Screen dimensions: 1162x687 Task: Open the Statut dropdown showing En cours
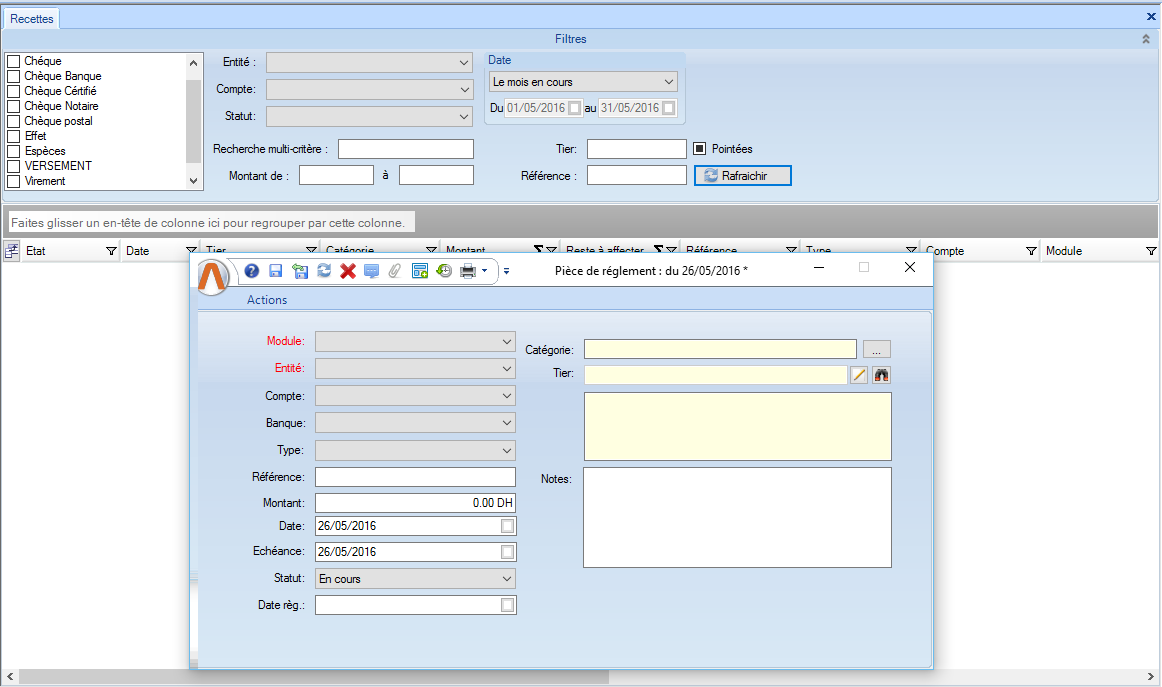(415, 579)
